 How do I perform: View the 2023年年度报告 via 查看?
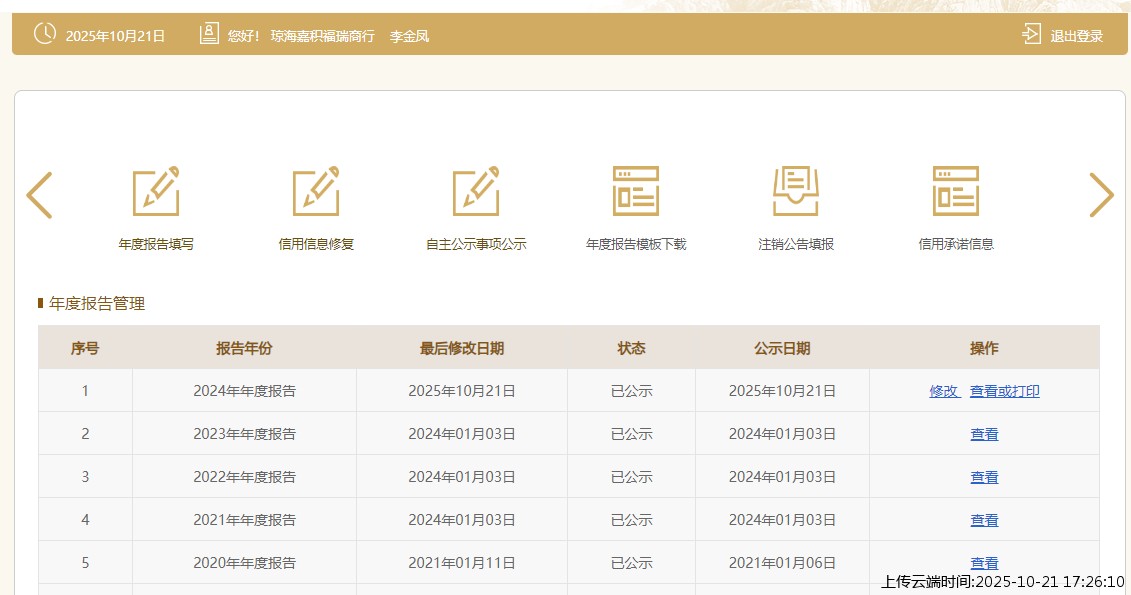(984, 434)
